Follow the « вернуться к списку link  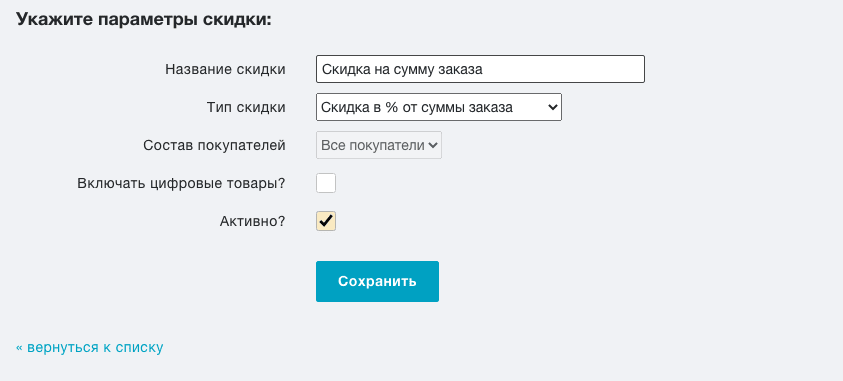coord(90,347)
